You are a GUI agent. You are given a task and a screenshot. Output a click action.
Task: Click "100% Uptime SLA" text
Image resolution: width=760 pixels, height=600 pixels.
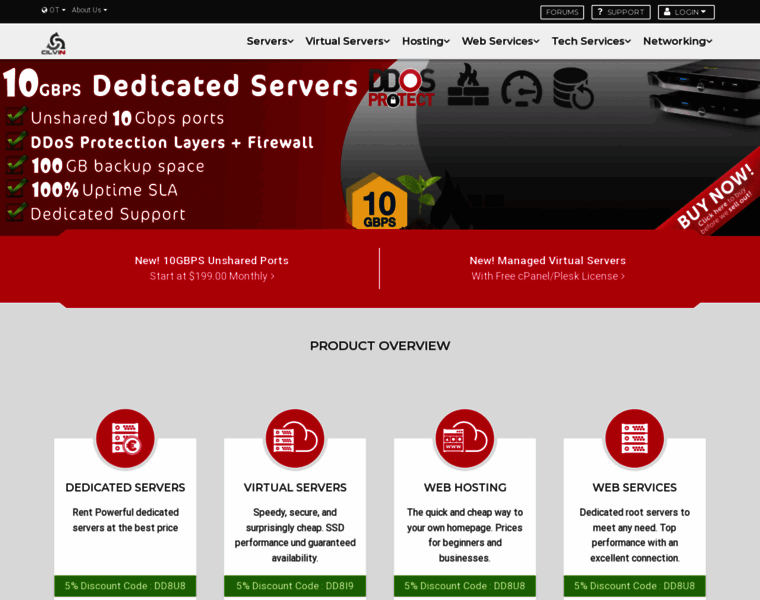click(104, 189)
